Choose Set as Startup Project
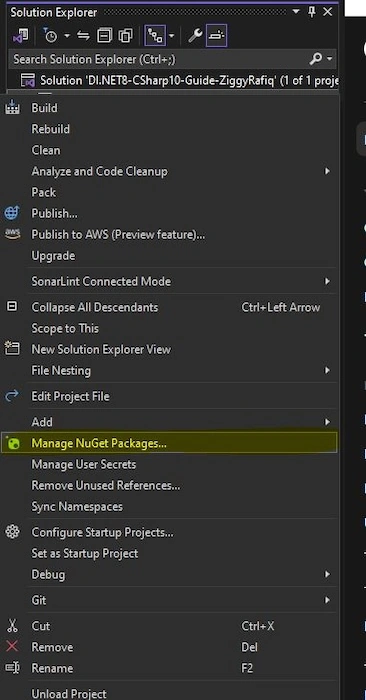 tap(84, 554)
